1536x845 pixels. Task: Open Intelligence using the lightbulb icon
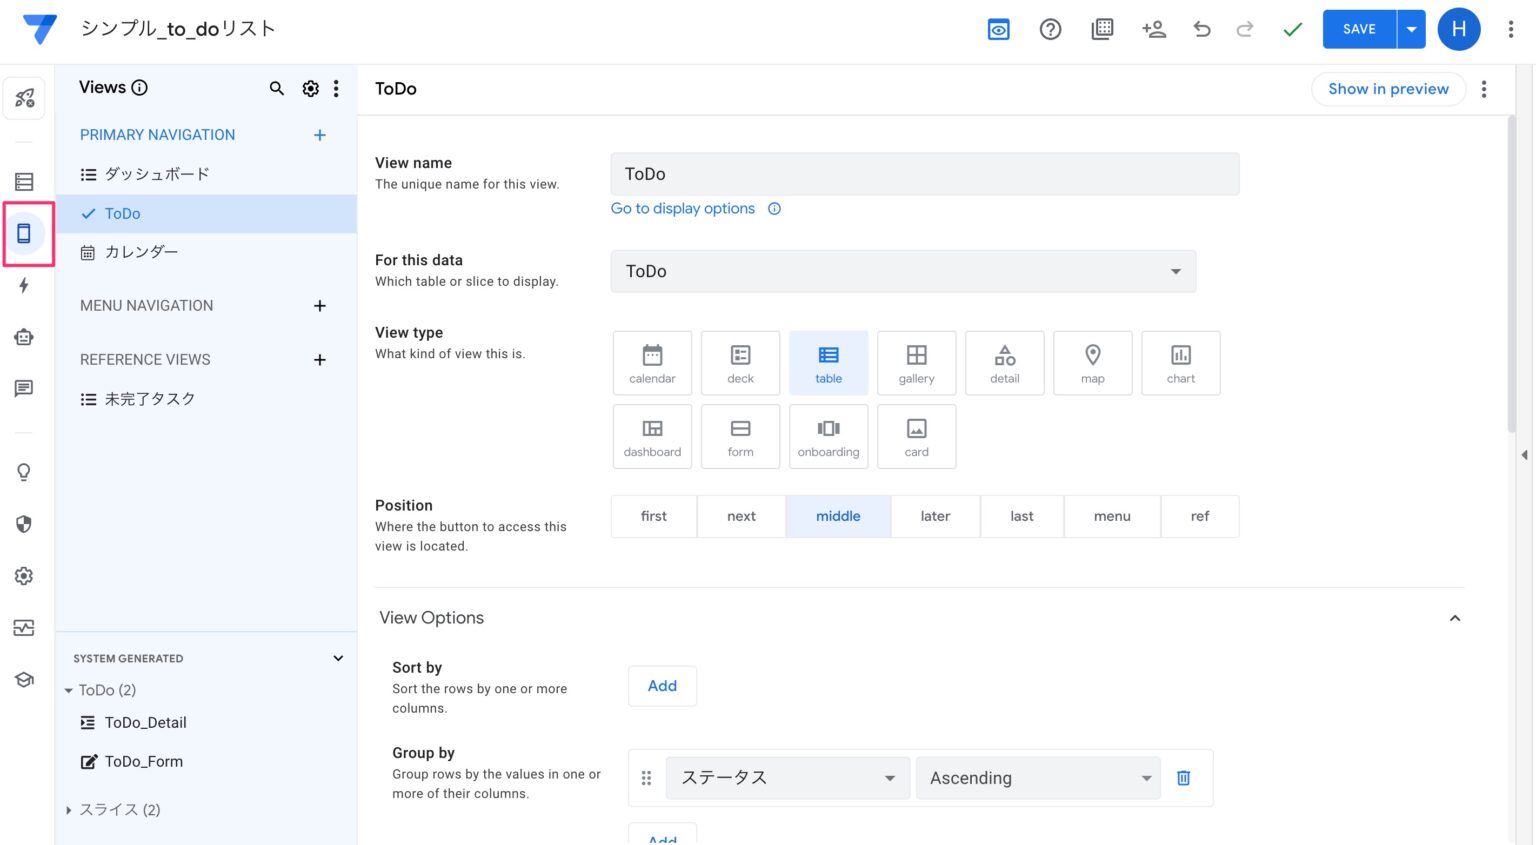(x=24, y=471)
